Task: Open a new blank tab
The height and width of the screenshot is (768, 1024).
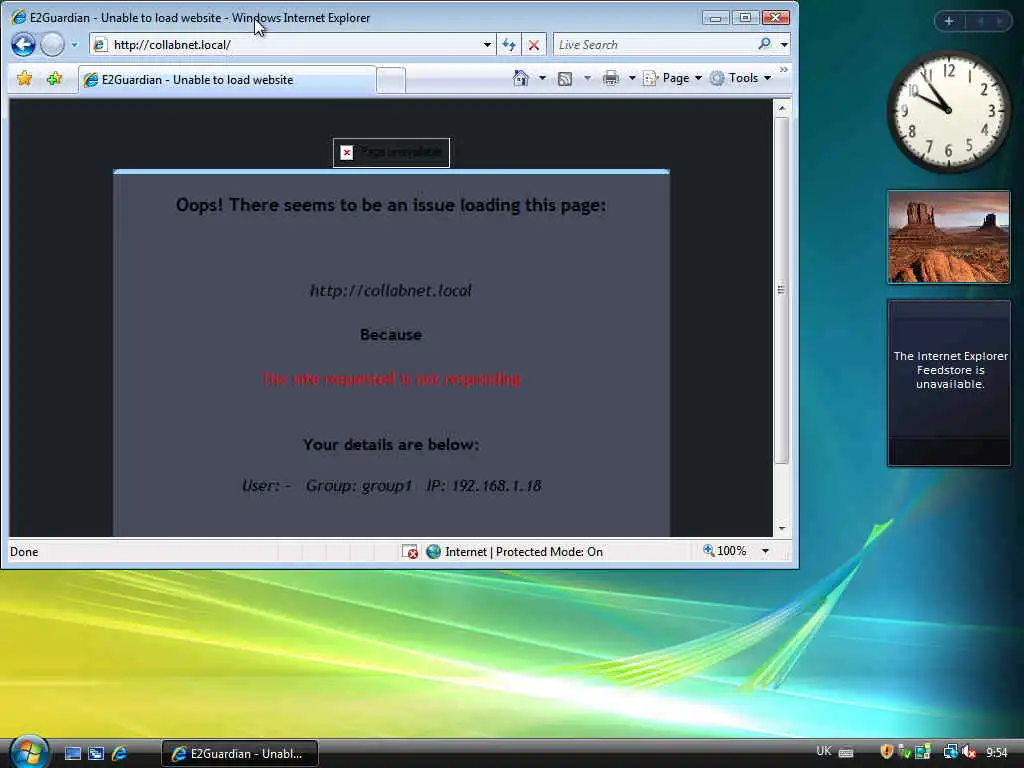Action: [391, 80]
